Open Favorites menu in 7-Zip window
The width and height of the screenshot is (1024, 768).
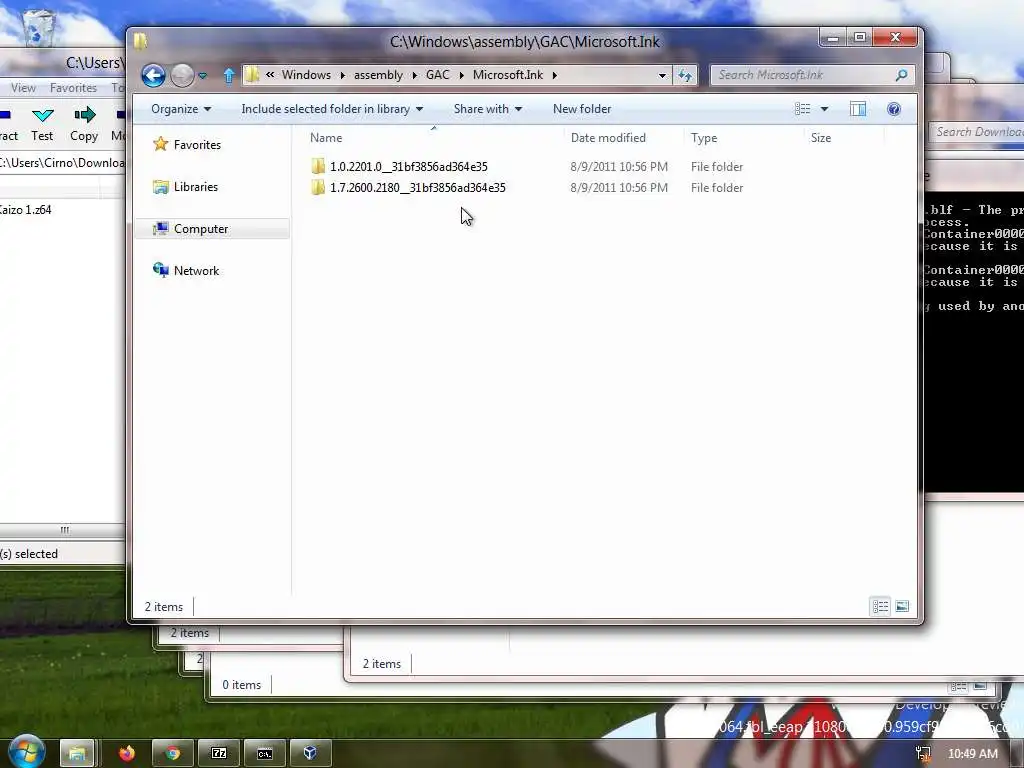(x=73, y=88)
